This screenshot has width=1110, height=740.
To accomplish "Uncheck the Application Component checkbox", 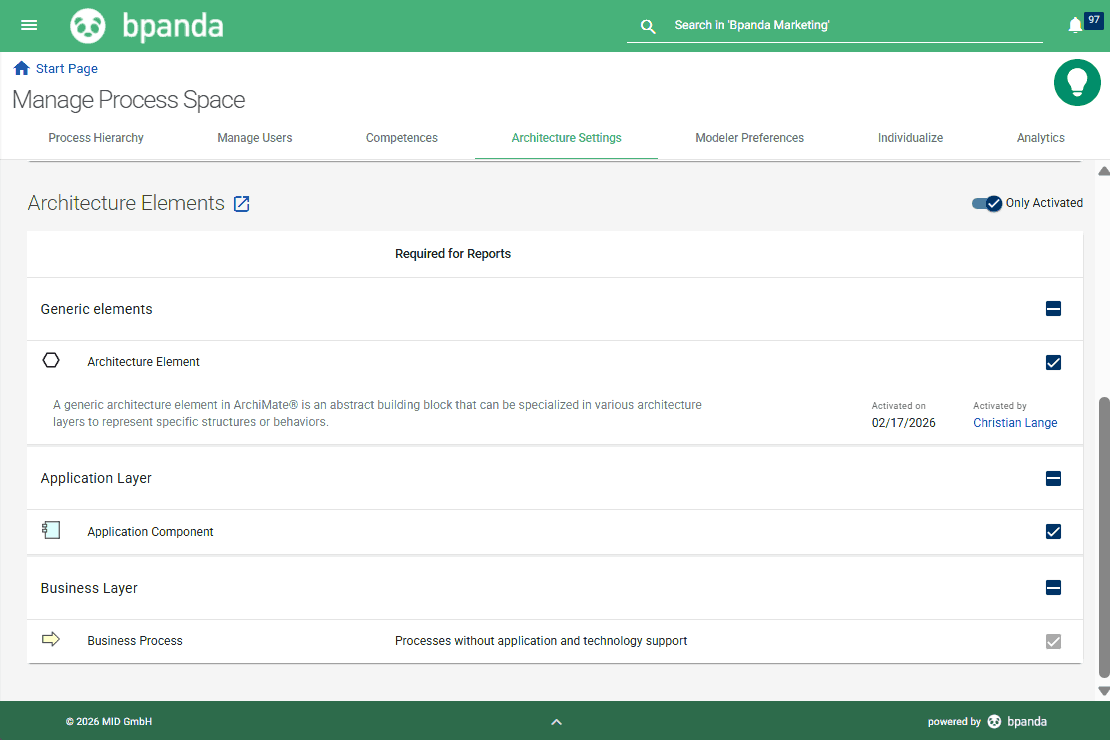I will 1053,531.
